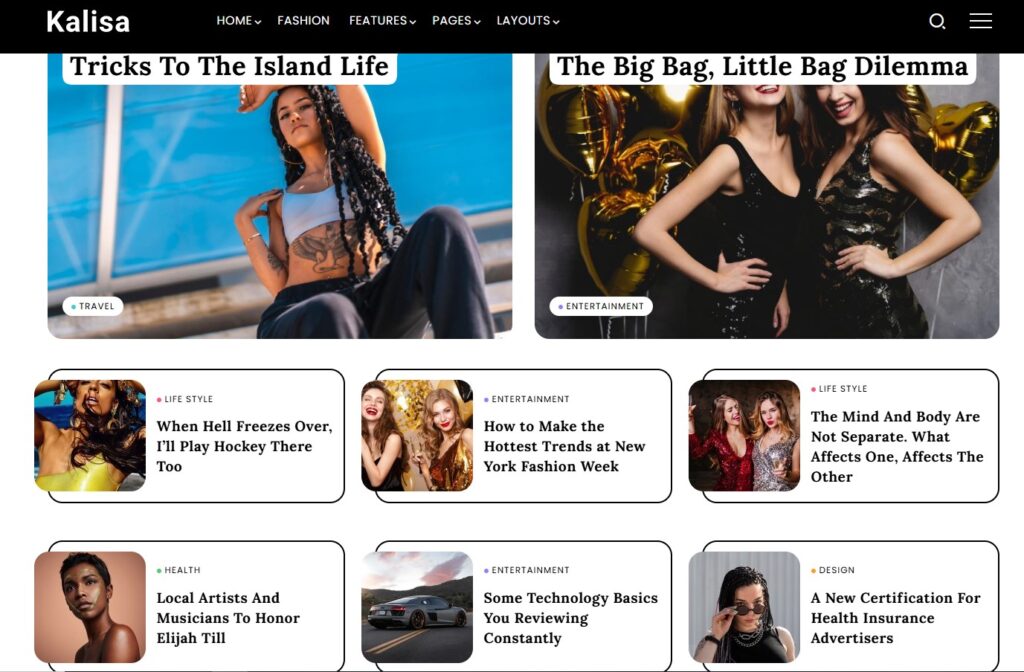This screenshot has height=672, width=1024.
Task: Open 'Local Artists And Musicians' article
Action: [x=228, y=618]
